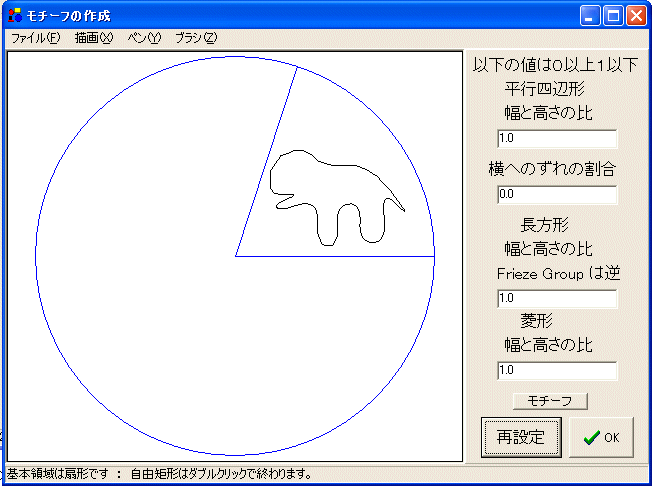652x486 pixels.
Task: Click the 菱形 ratio input field
Action: click(557, 370)
